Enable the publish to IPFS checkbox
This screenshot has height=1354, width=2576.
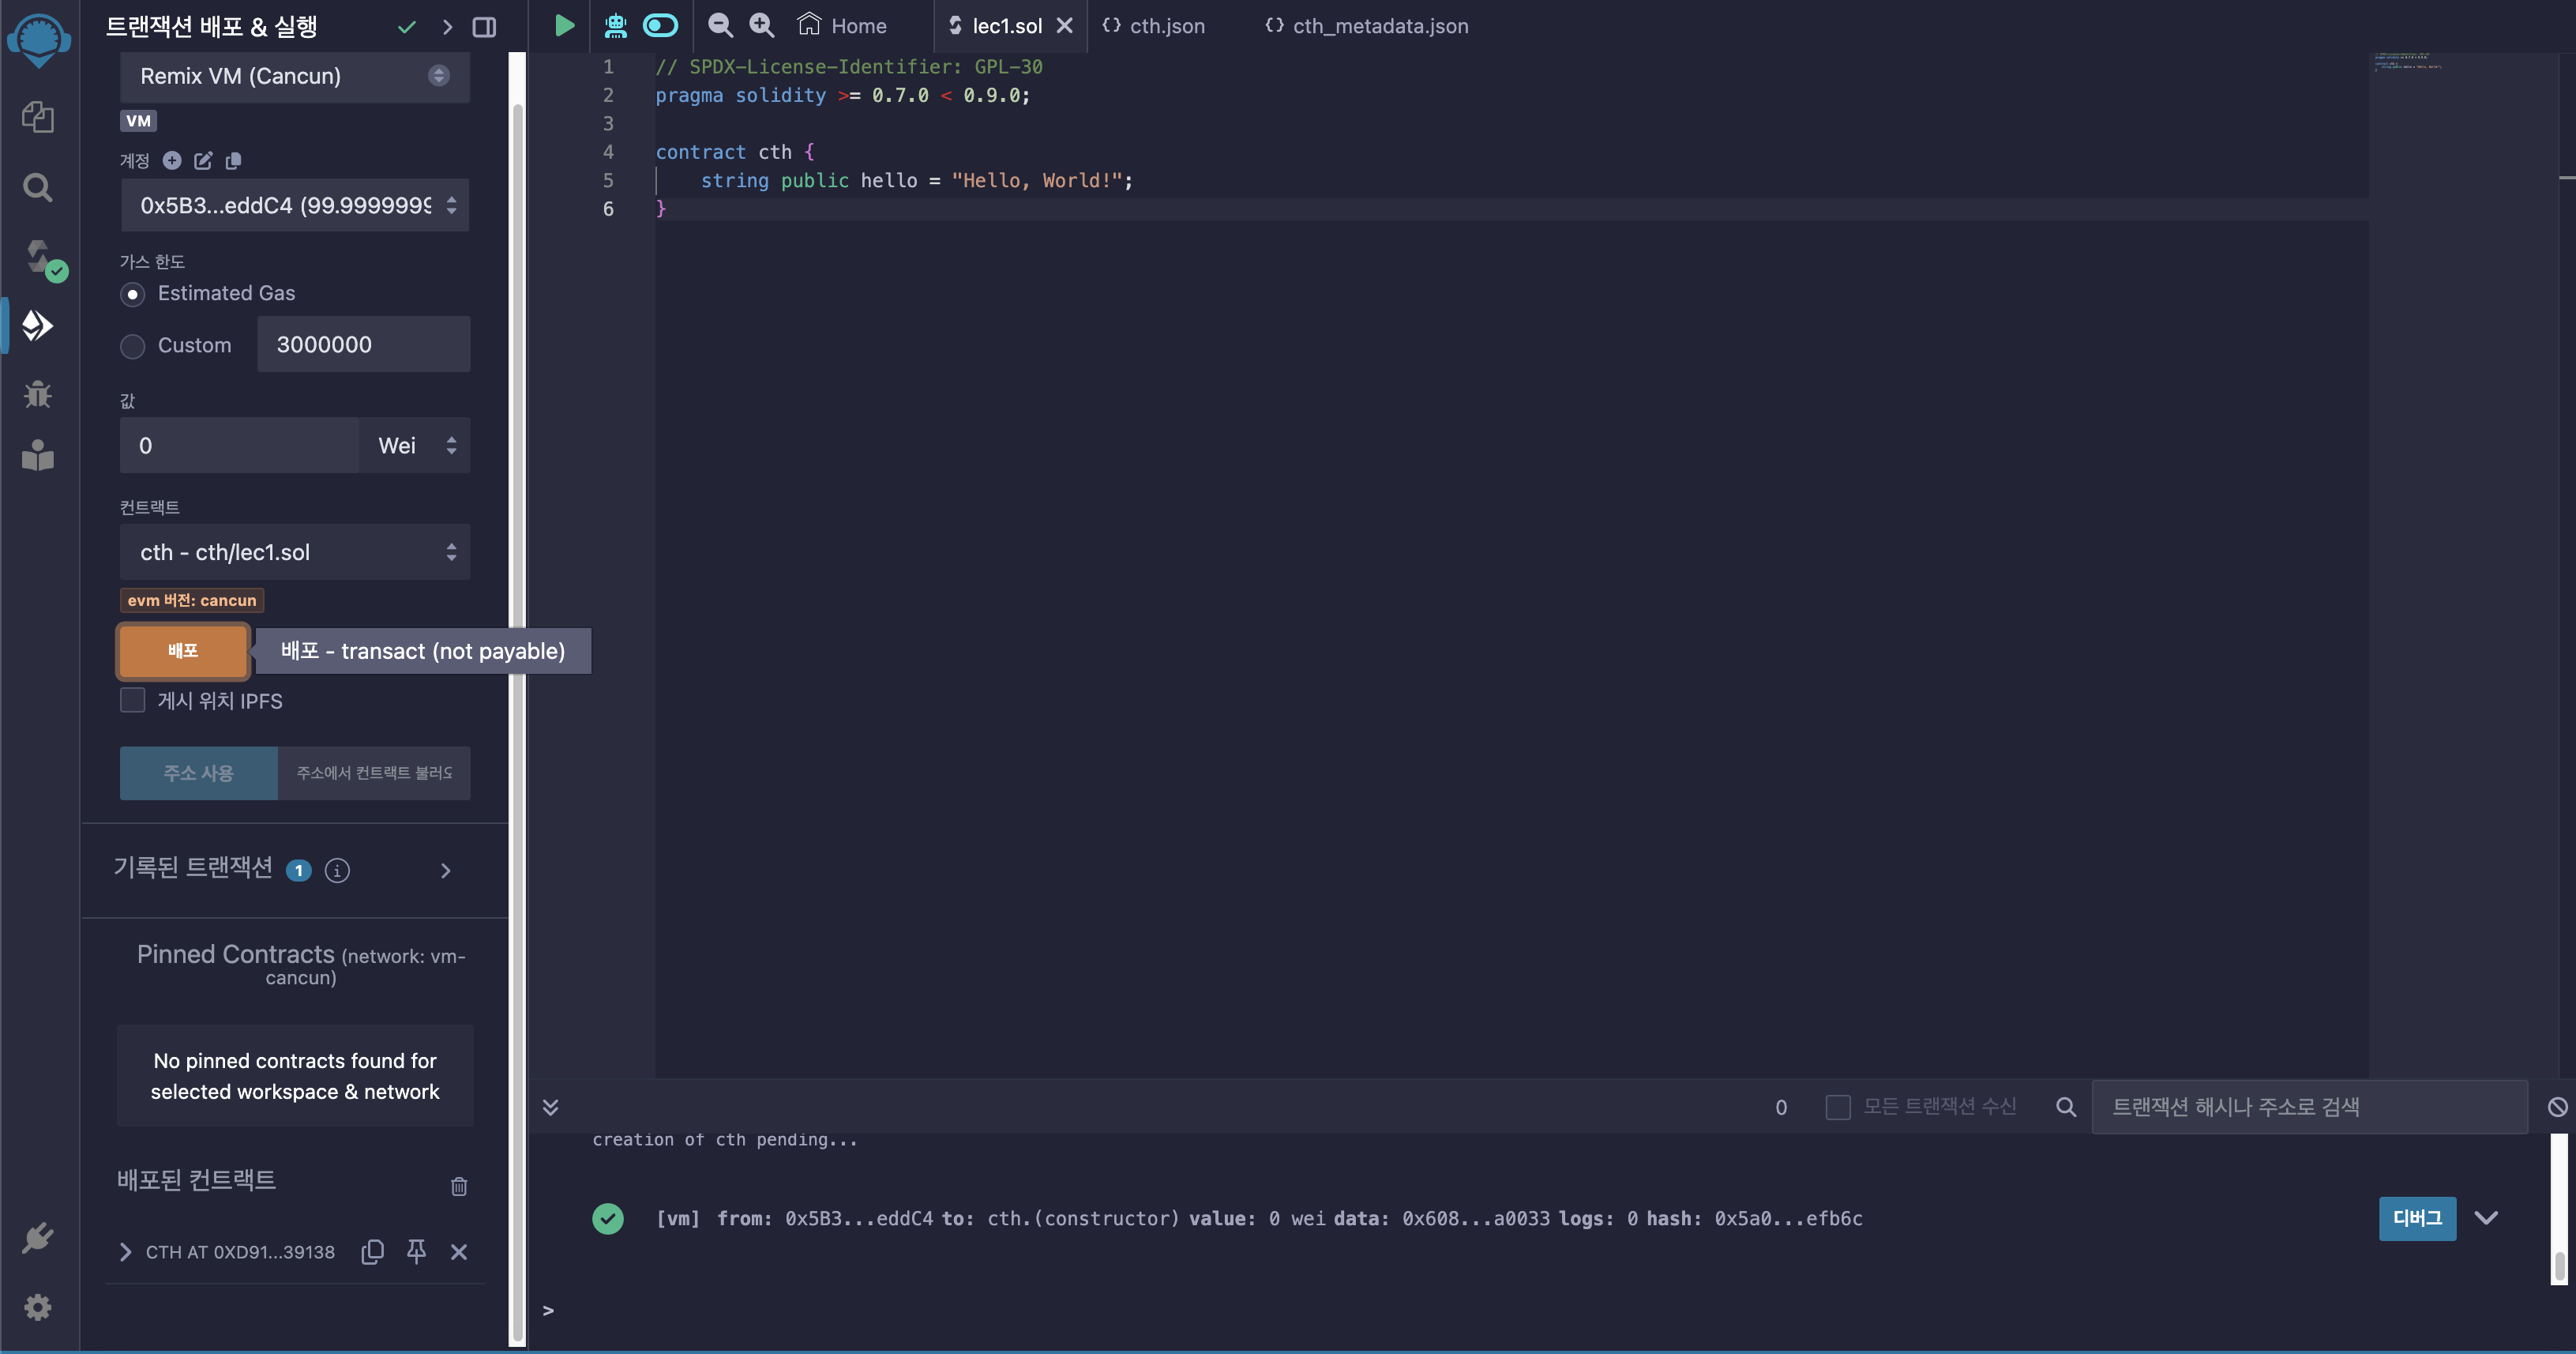132,700
